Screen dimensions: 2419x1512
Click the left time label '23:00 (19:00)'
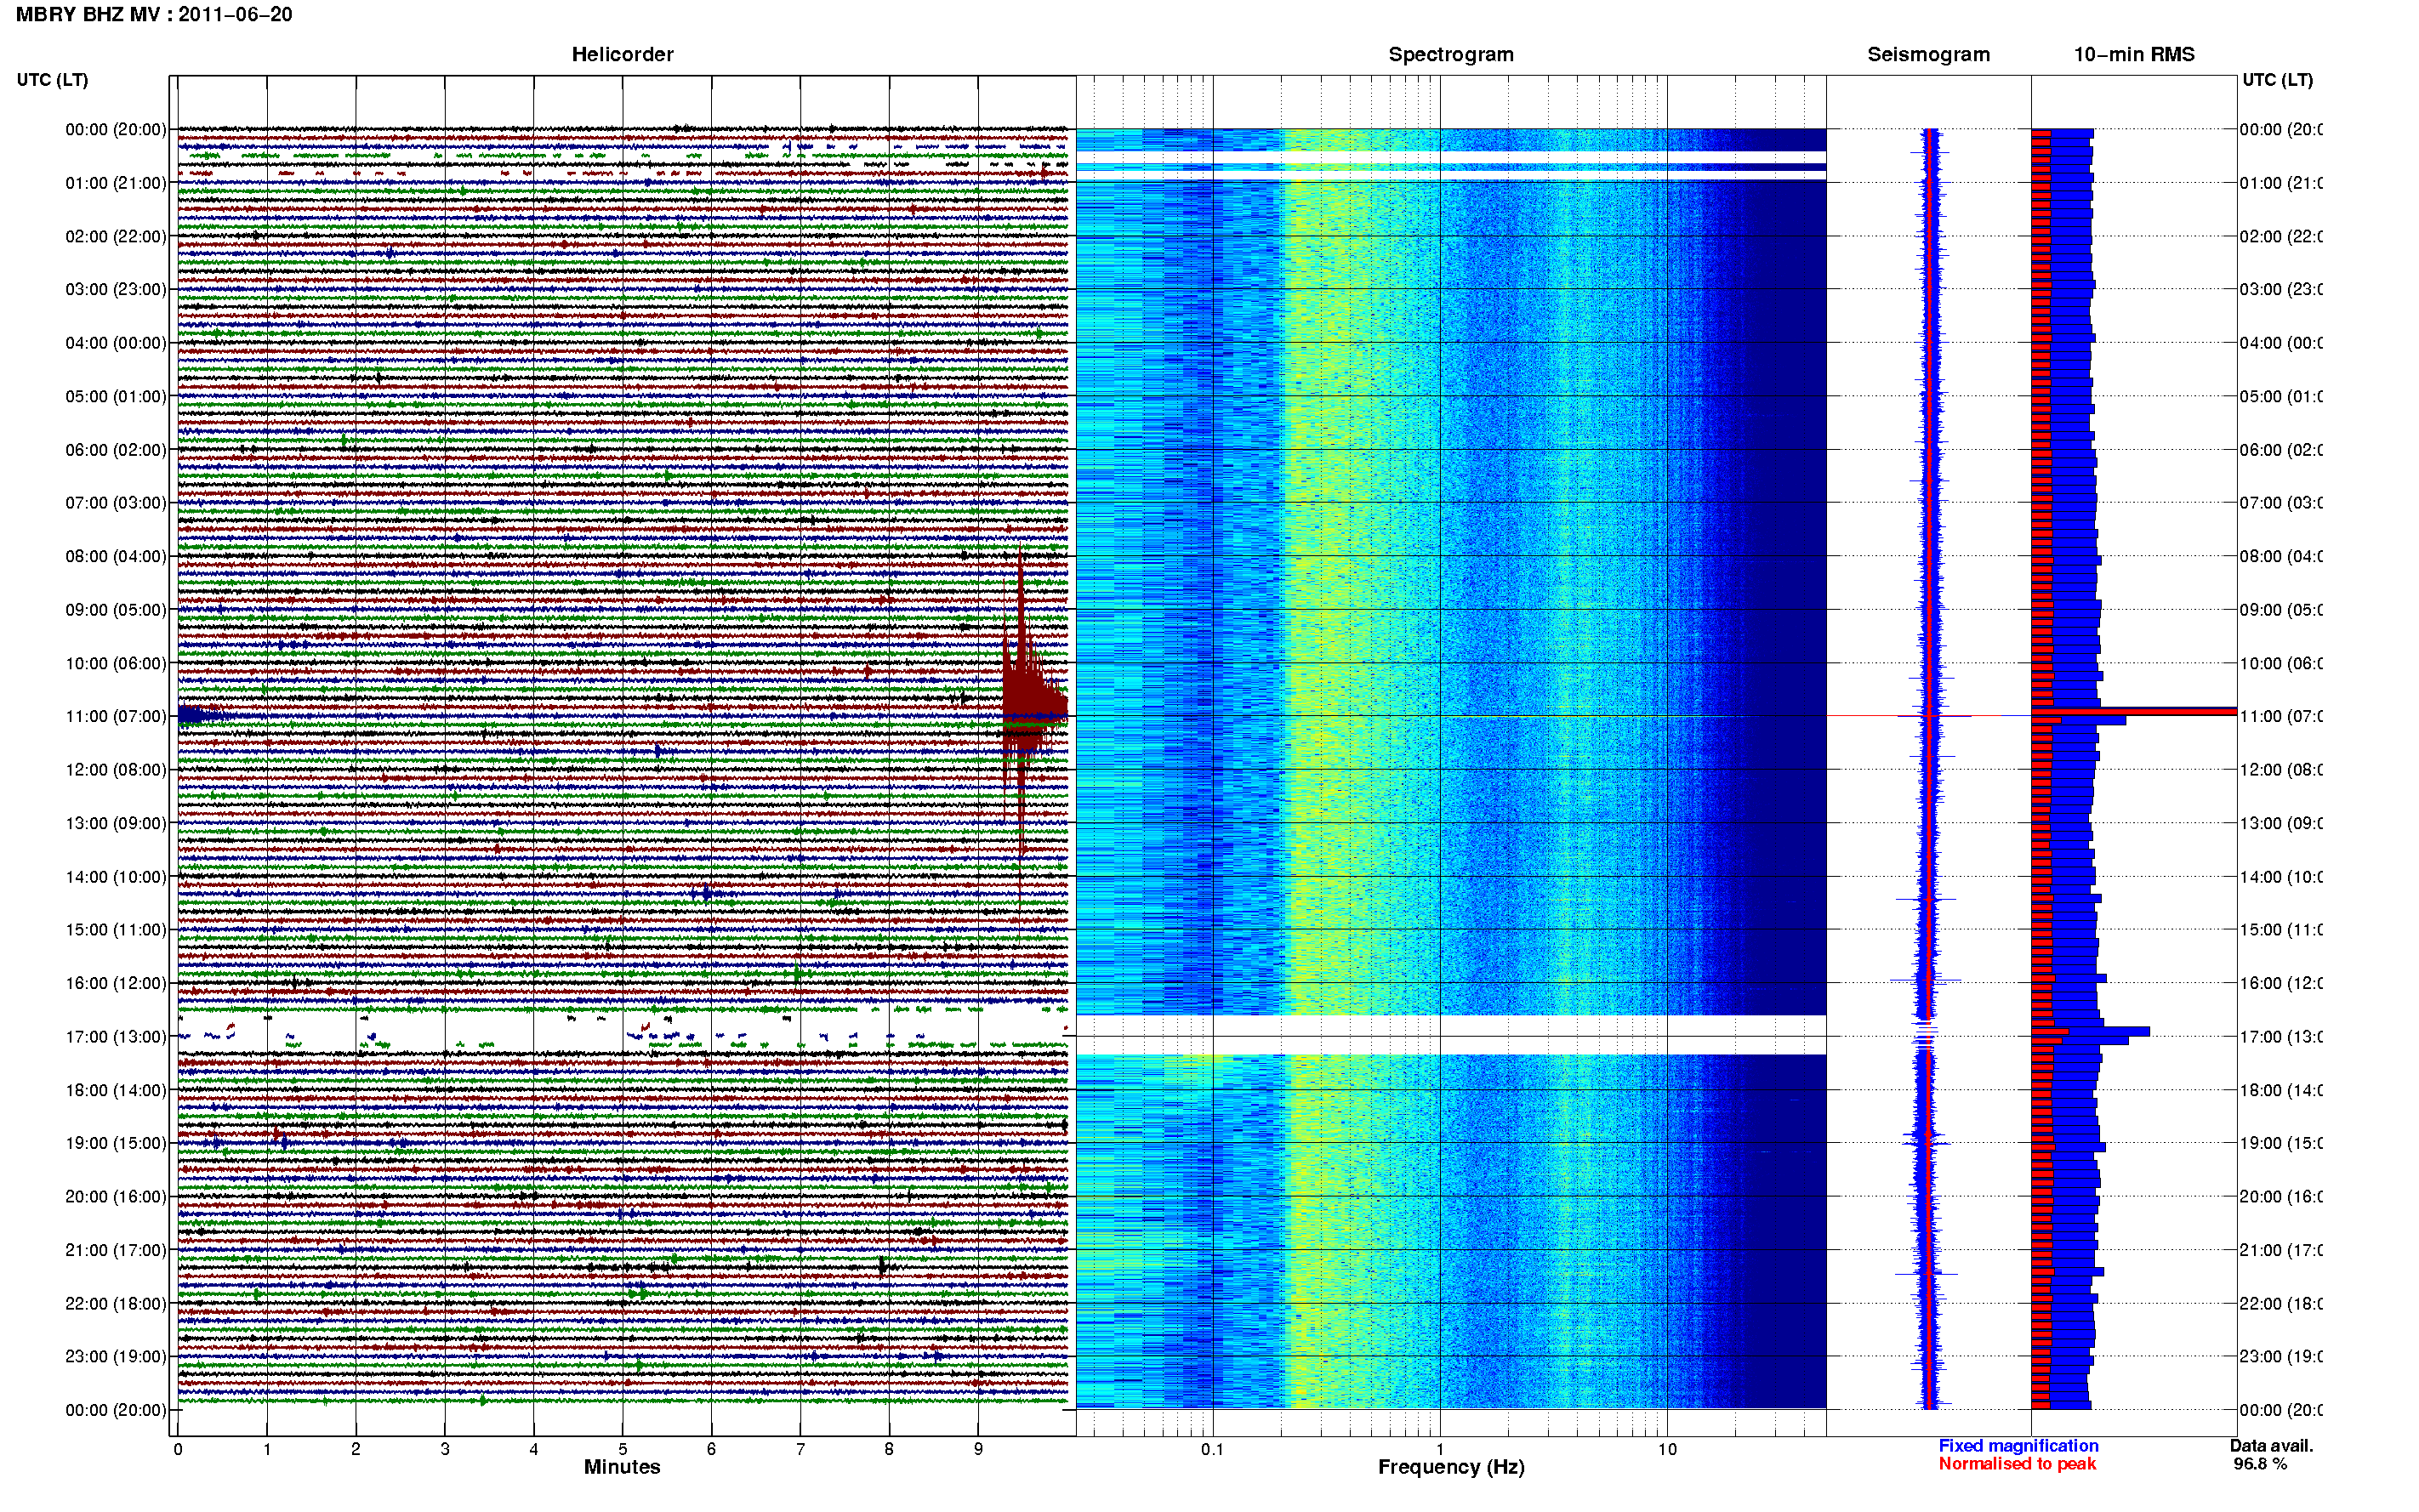tap(116, 1357)
